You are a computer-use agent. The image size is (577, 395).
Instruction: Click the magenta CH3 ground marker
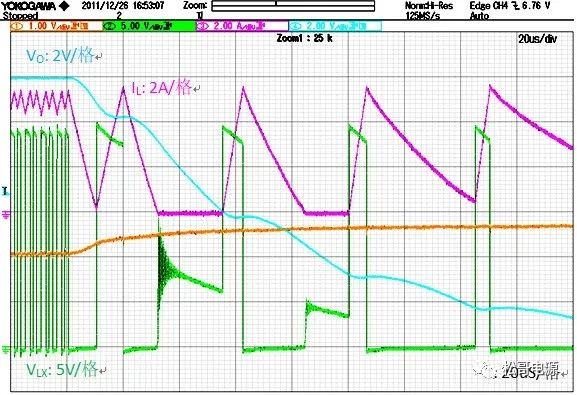(6, 214)
